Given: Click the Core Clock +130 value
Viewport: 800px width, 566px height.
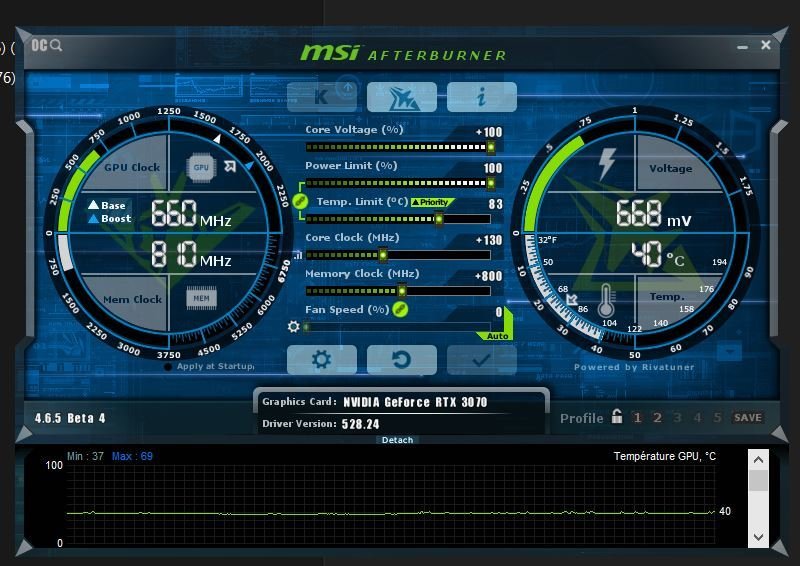Looking at the screenshot, I should click(489, 240).
